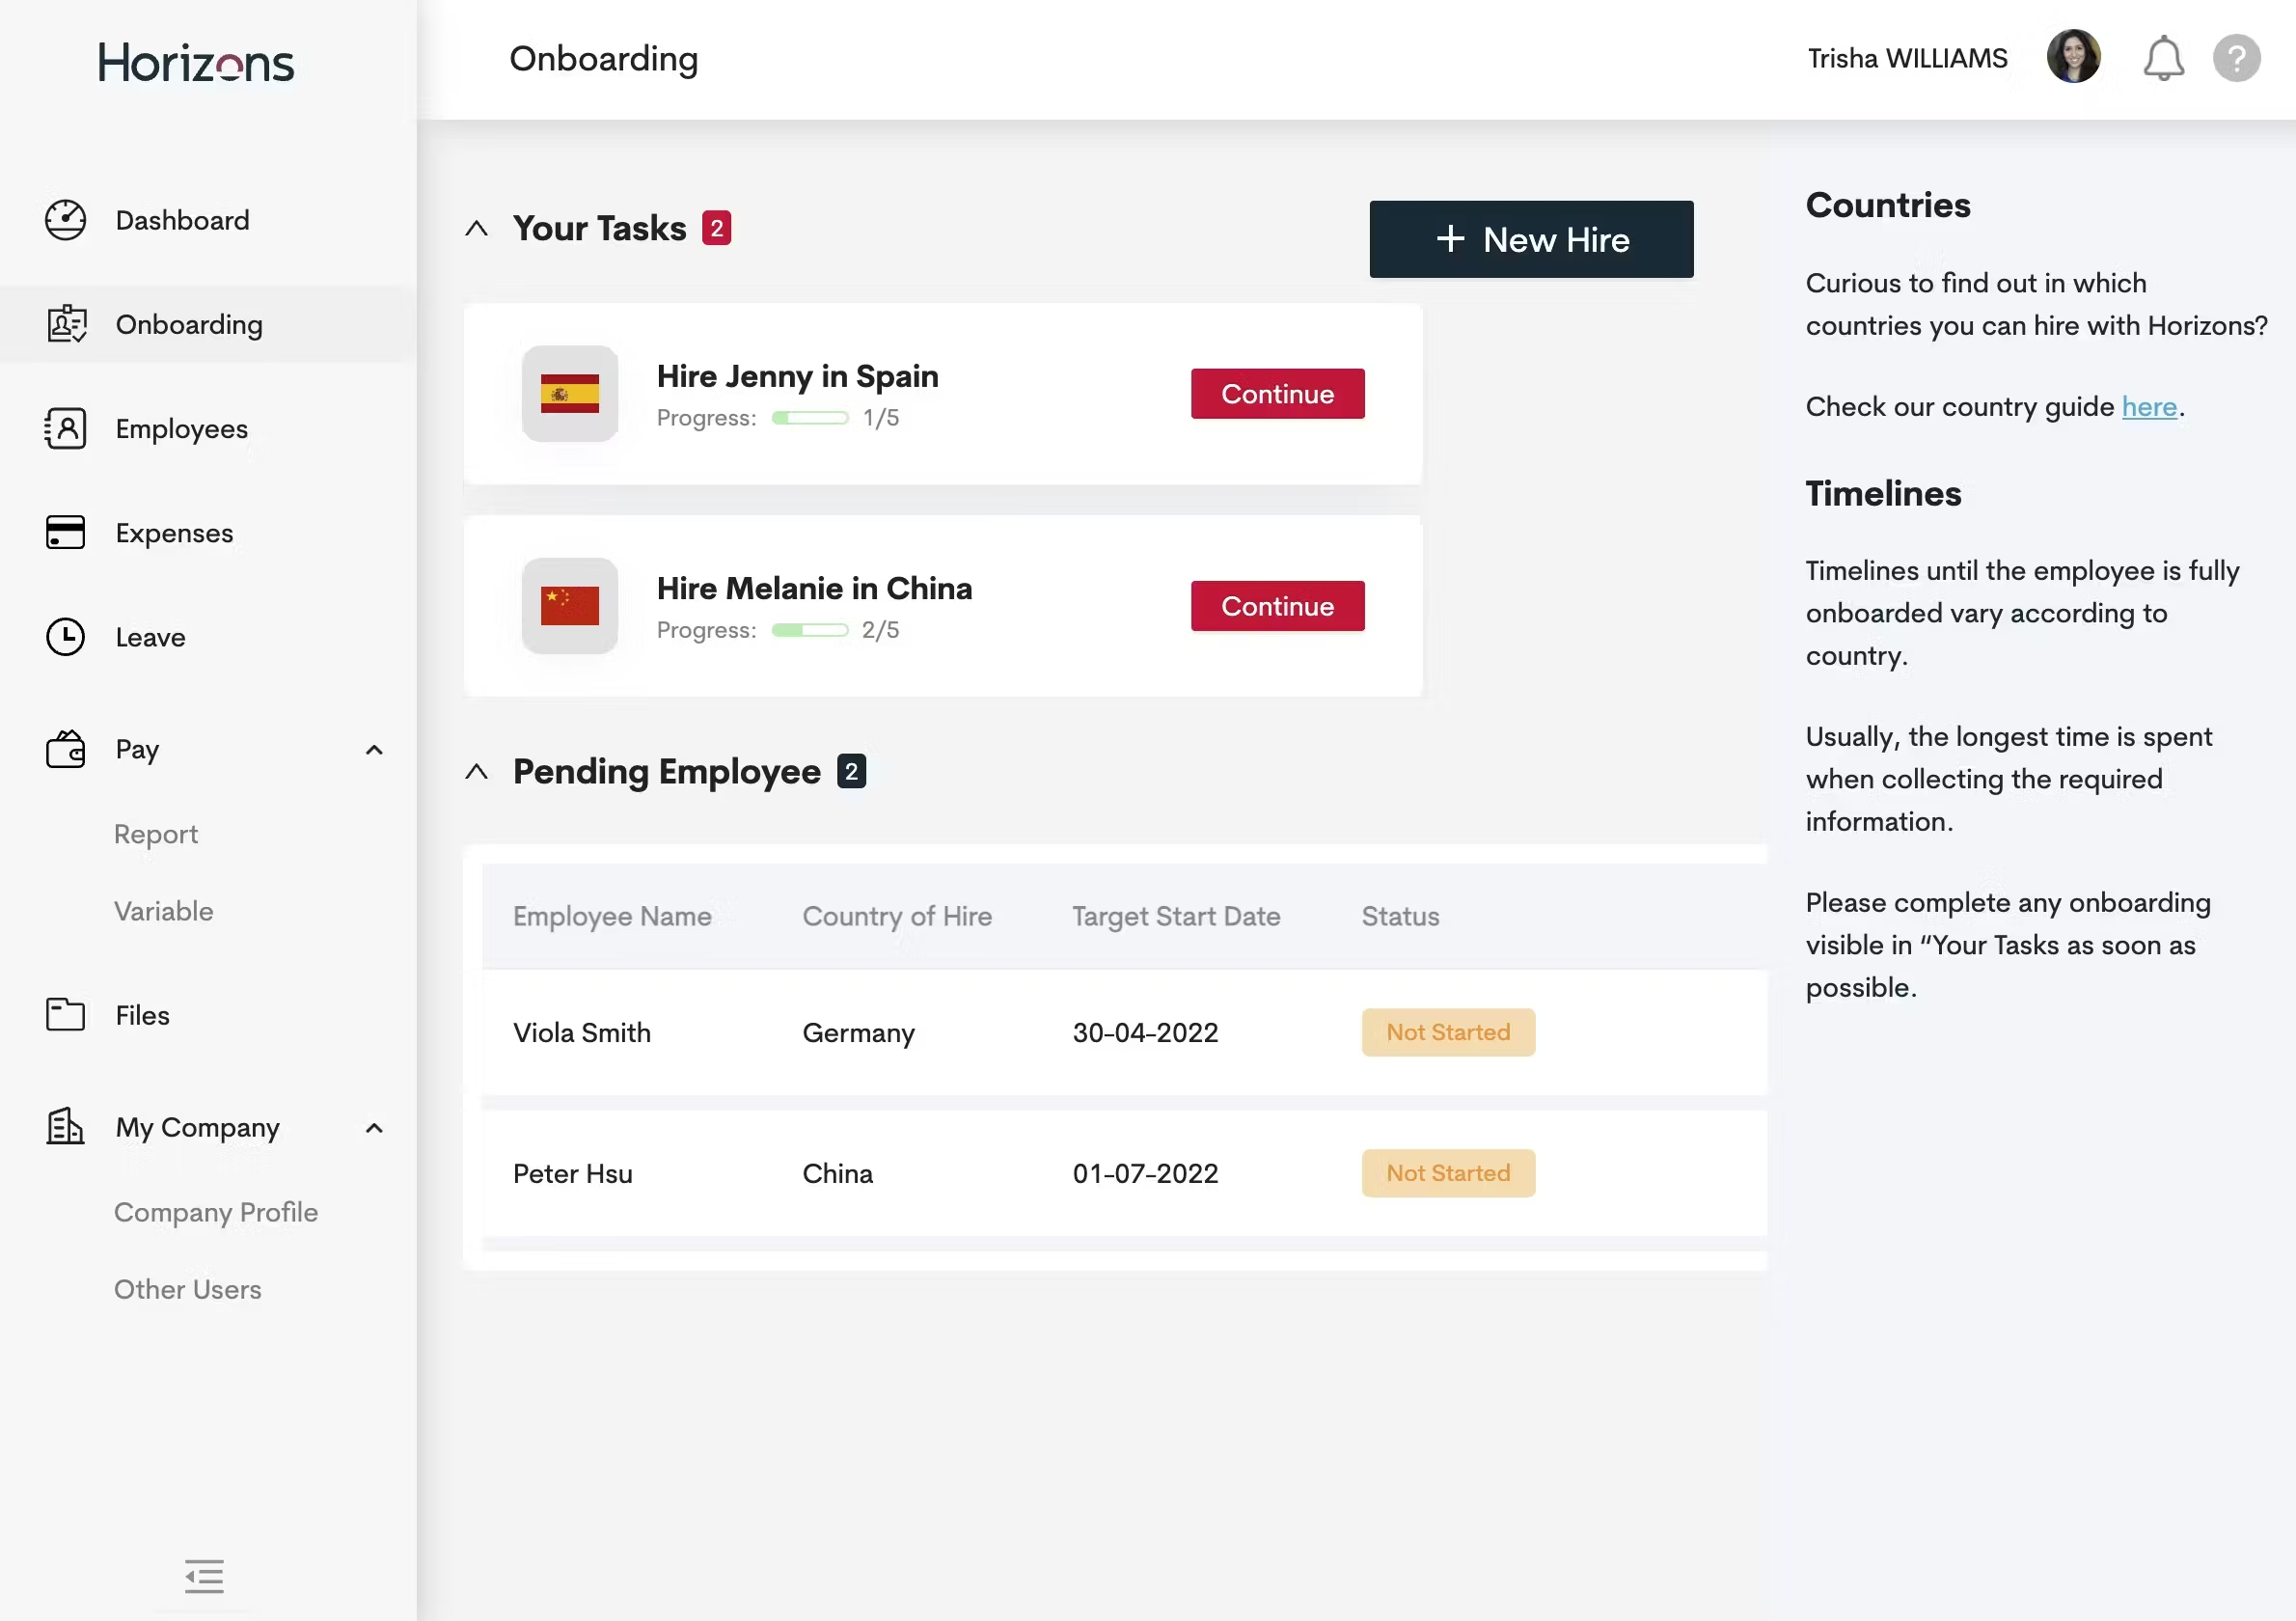Open Company Profile submenu item
The image size is (2296, 1621).
coord(215,1212)
